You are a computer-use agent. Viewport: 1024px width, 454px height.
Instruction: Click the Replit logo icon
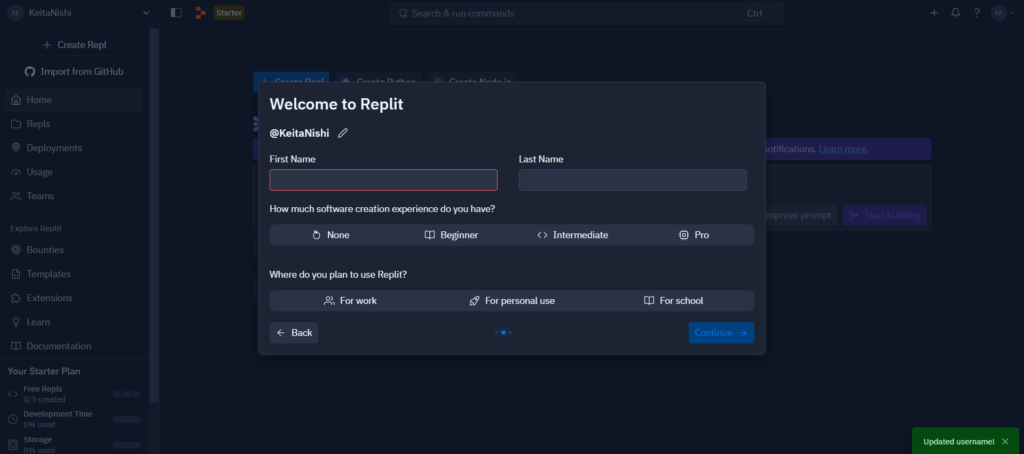coord(200,12)
